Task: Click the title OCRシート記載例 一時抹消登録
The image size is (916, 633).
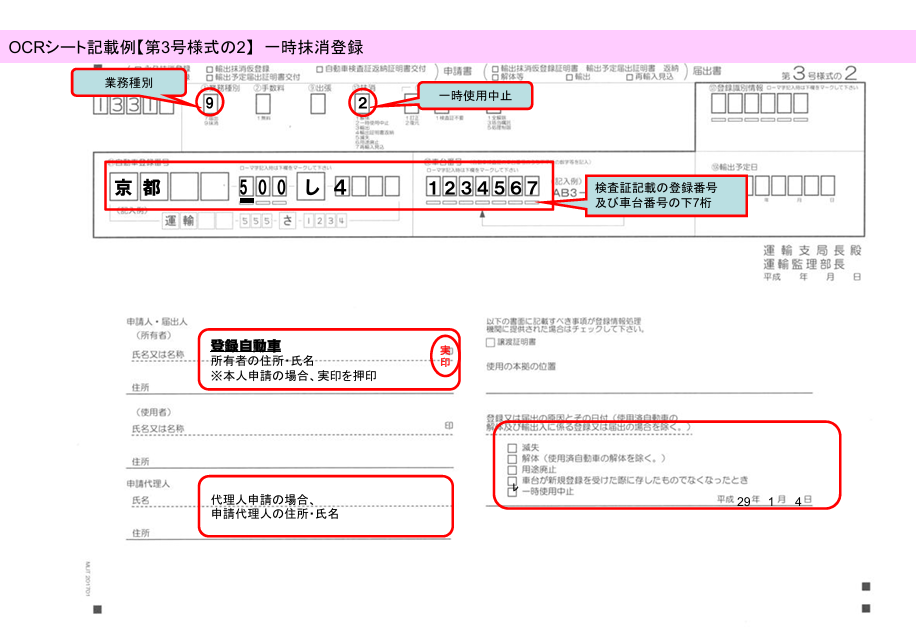Action: [x=186, y=47]
